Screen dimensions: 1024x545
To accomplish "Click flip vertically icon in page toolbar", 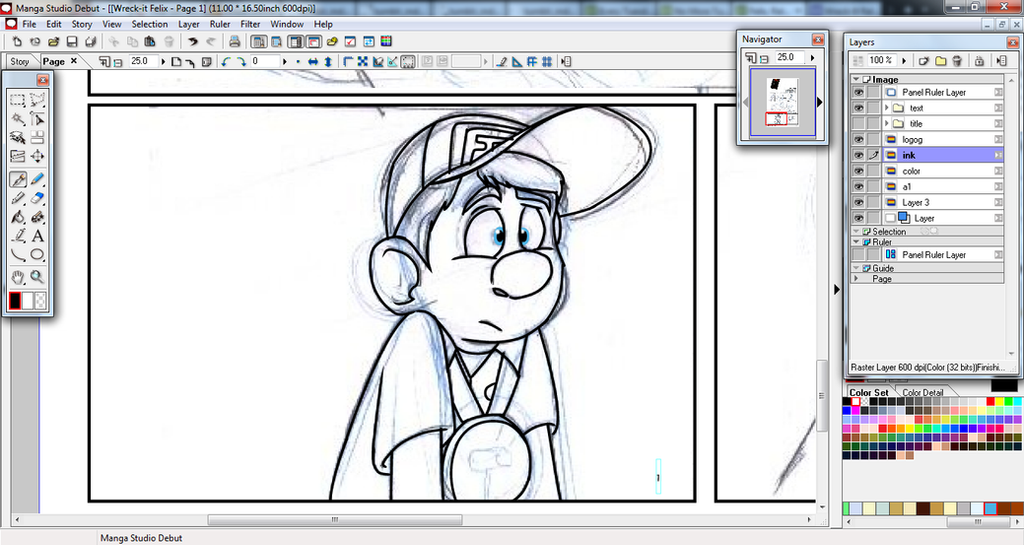I will (x=328, y=61).
